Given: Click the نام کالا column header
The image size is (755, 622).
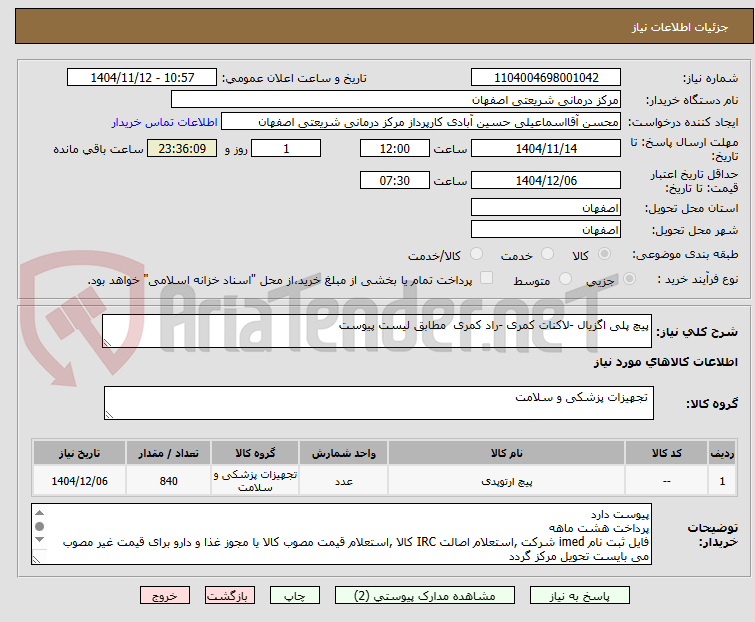Looking at the screenshot, I should (507, 453).
